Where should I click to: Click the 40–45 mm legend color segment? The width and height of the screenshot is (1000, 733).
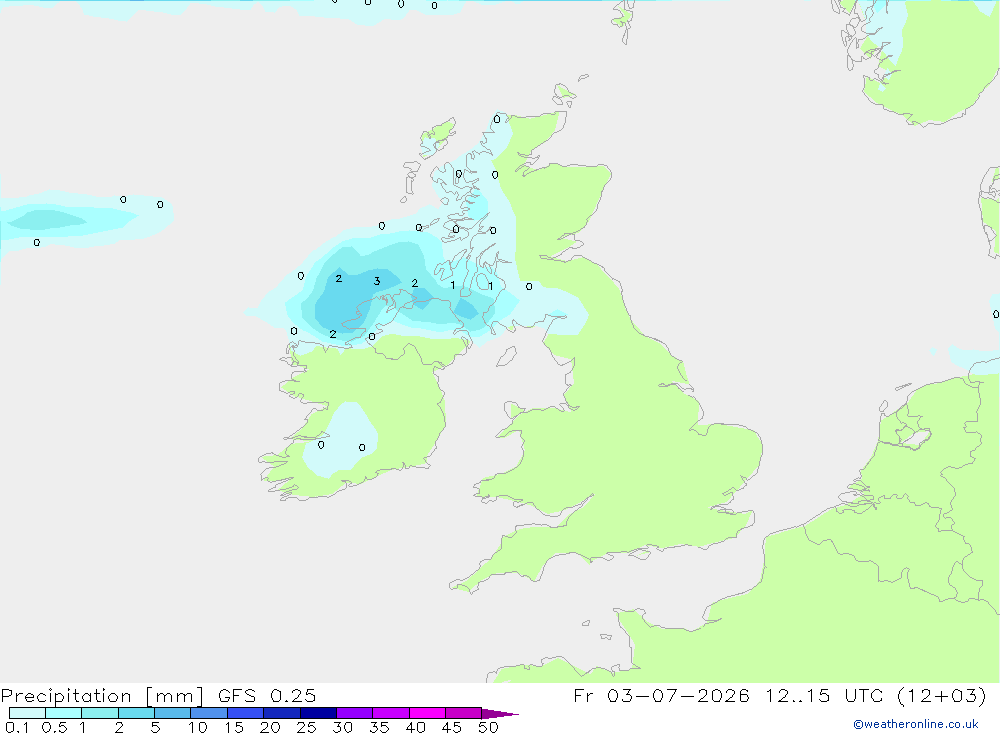tap(427, 713)
